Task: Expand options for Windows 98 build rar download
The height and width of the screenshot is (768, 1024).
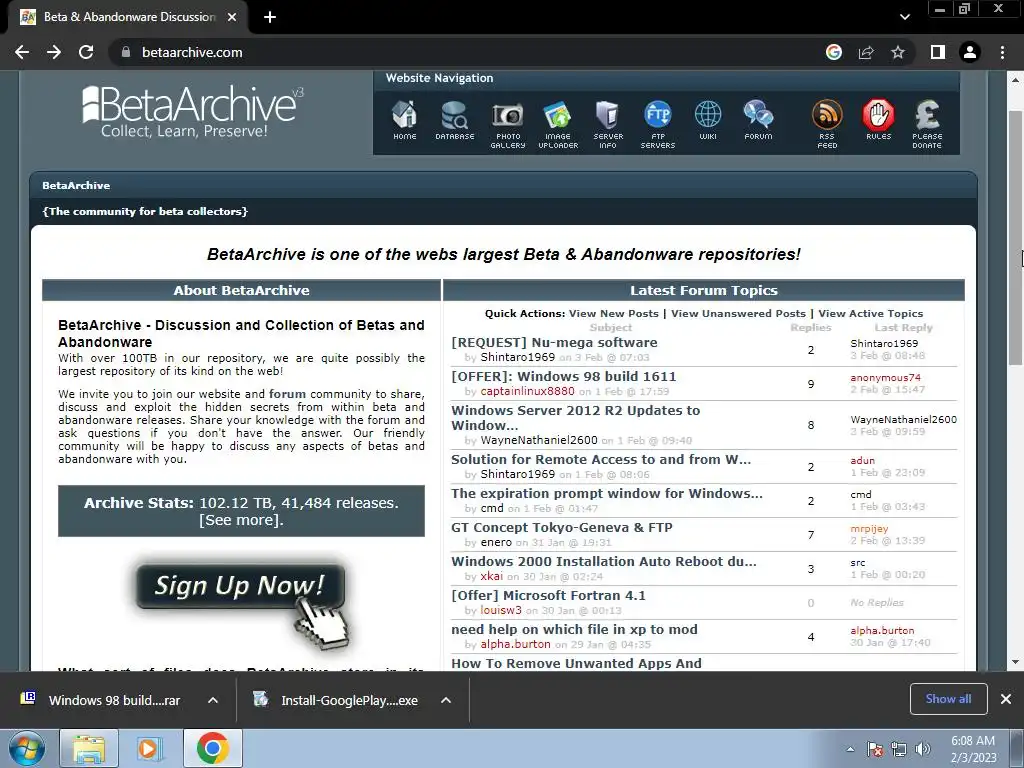Action: [x=213, y=700]
